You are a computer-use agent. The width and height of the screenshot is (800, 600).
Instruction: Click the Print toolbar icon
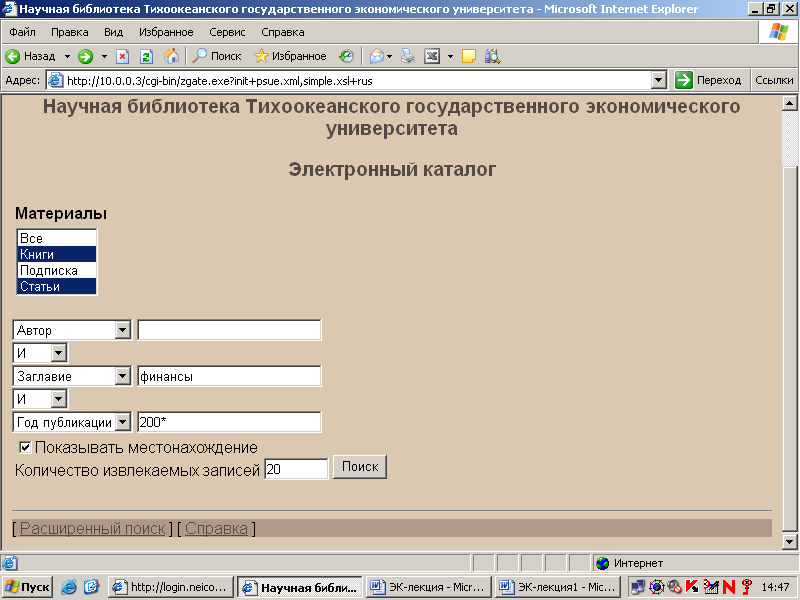(x=408, y=56)
